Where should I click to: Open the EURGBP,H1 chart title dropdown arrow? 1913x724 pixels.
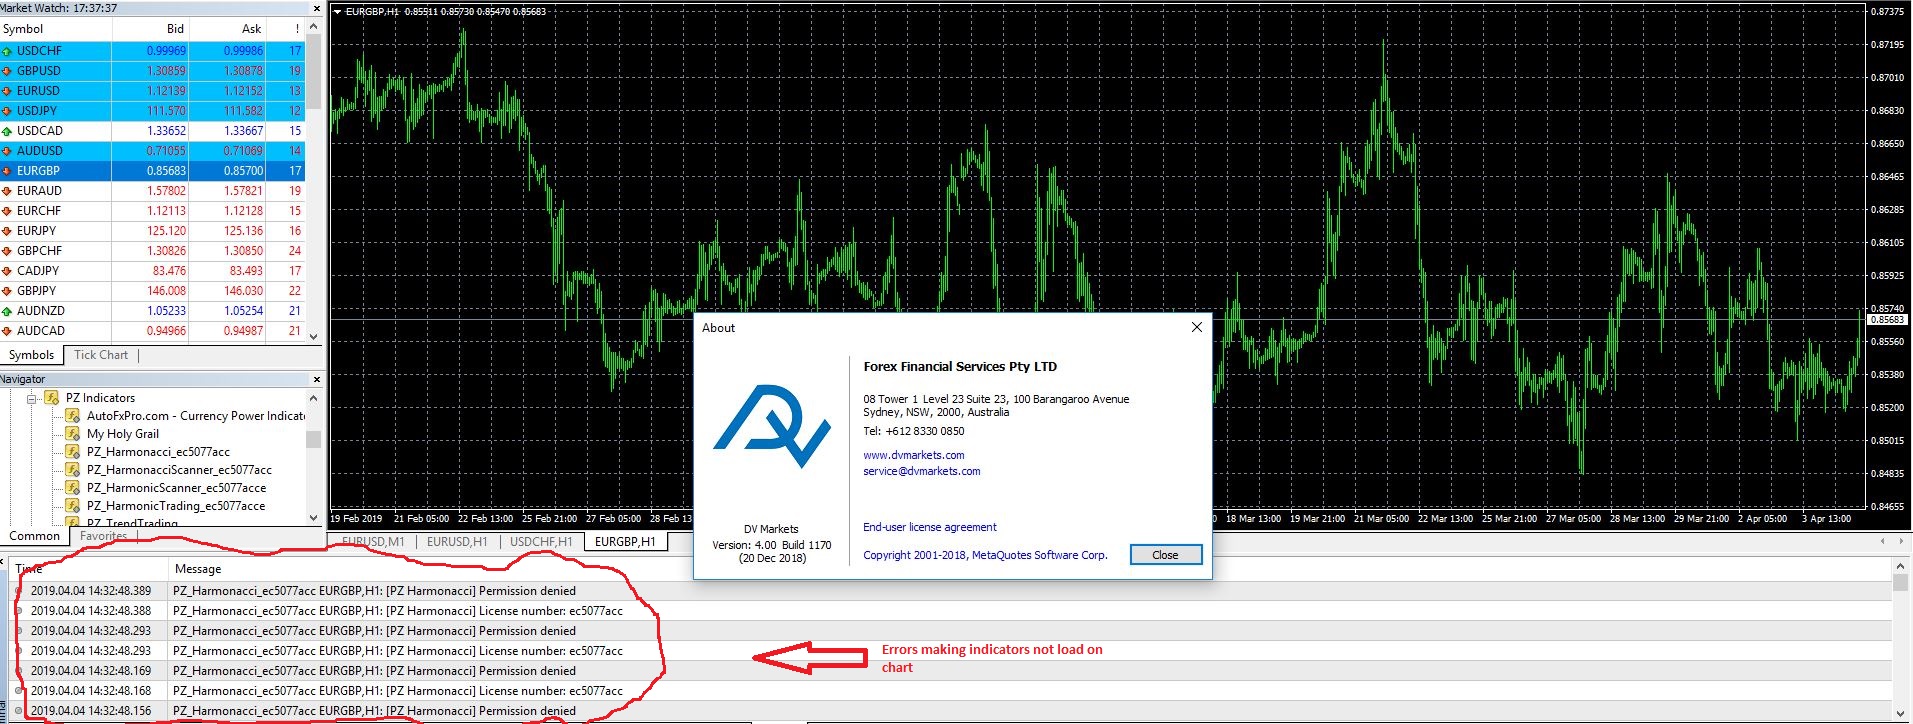[337, 12]
